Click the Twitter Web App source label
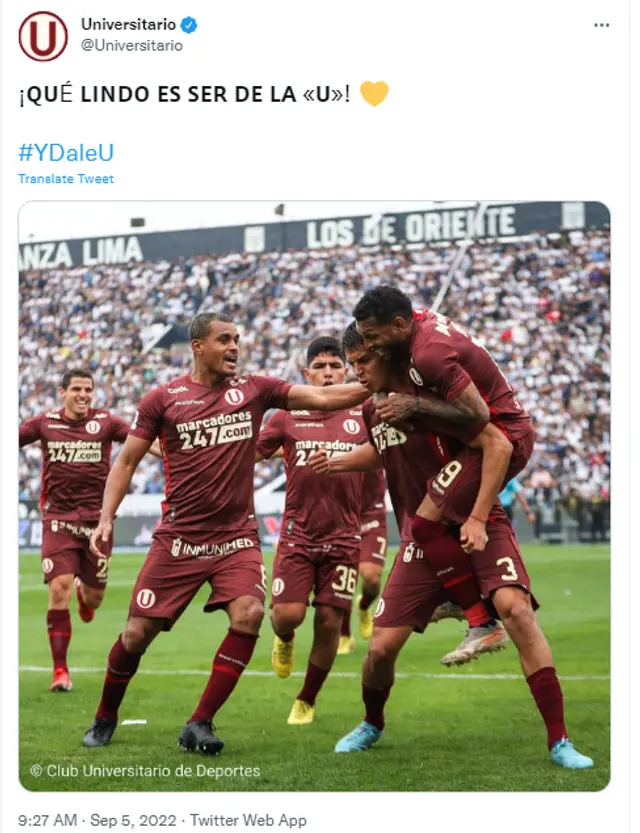This screenshot has width=640, height=833. (x=248, y=820)
